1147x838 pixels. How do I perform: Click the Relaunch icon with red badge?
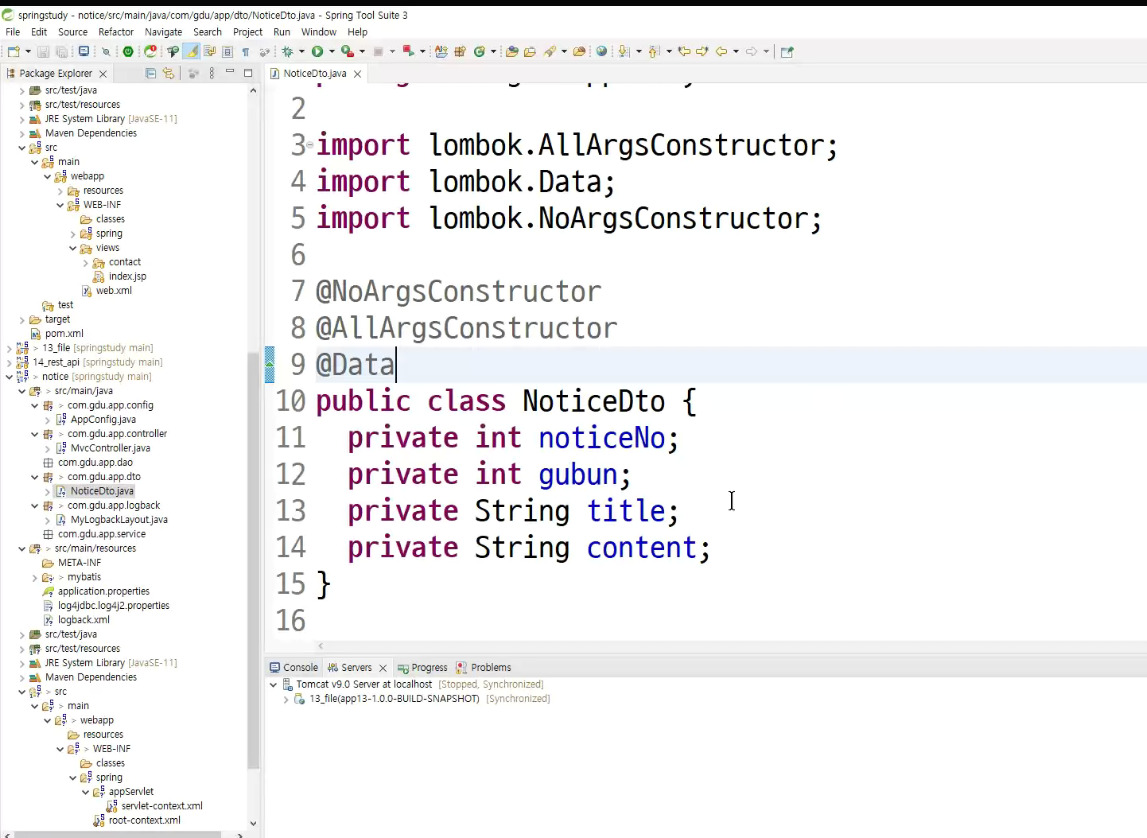150,51
